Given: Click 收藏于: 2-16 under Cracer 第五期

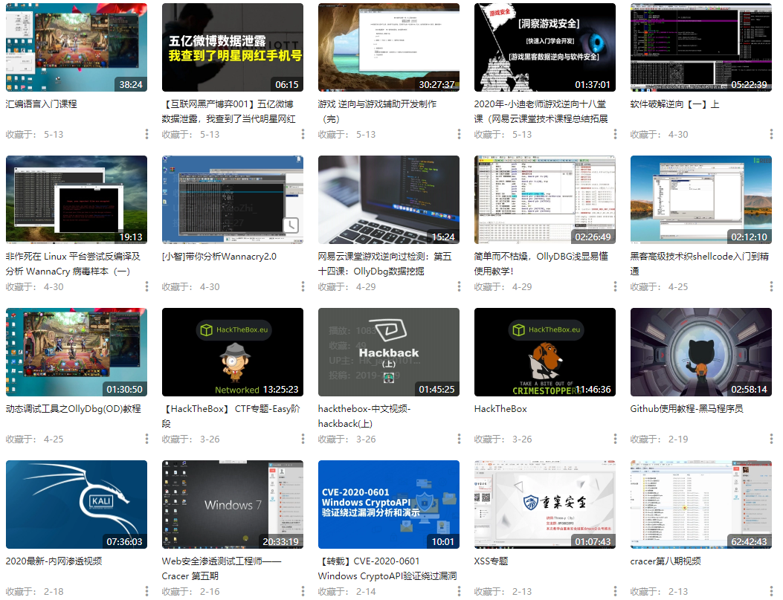Looking at the screenshot, I should 191,592.
